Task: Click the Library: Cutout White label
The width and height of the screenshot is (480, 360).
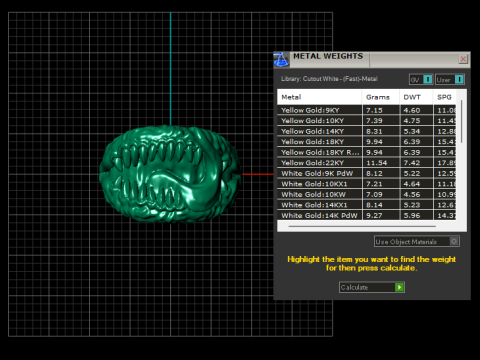Action: tap(329, 79)
